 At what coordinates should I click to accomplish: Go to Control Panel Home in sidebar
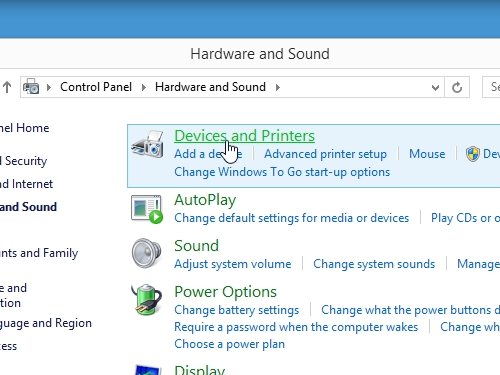coord(25,128)
